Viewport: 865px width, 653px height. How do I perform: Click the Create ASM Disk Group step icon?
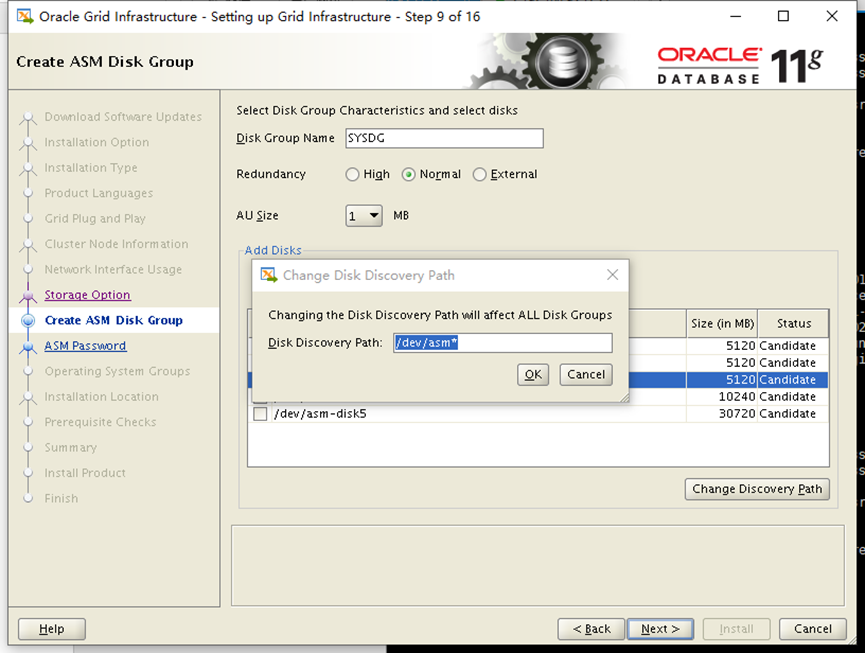tap(28, 320)
